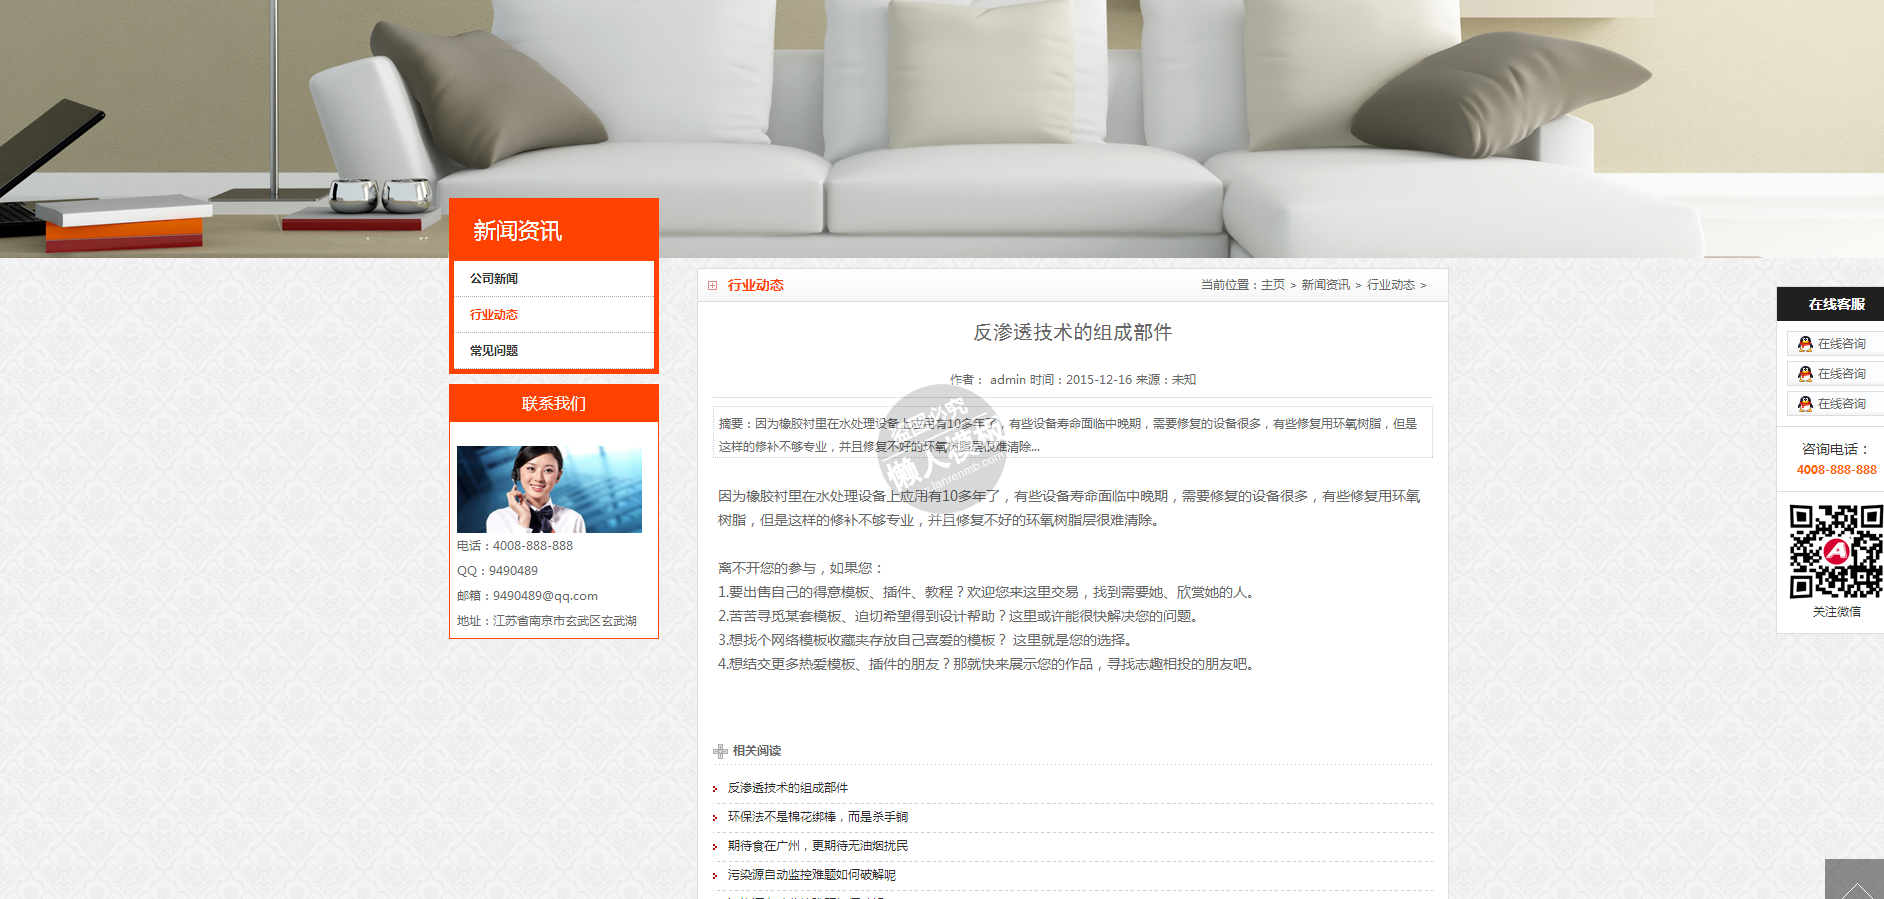Click the QQ：9490489 contact line

tap(498, 571)
